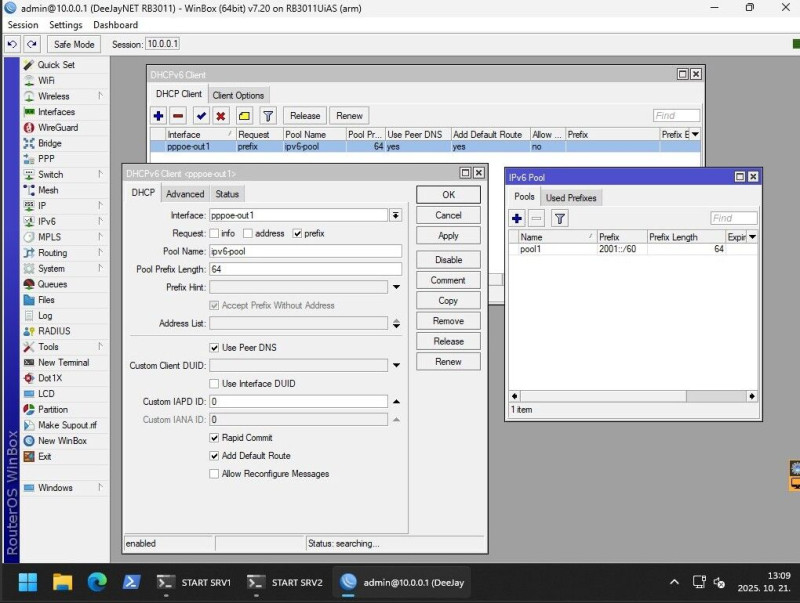The height and width of the screenshot is (603, 800).
Task: Open Log from the sidebar
Action: 45,316
